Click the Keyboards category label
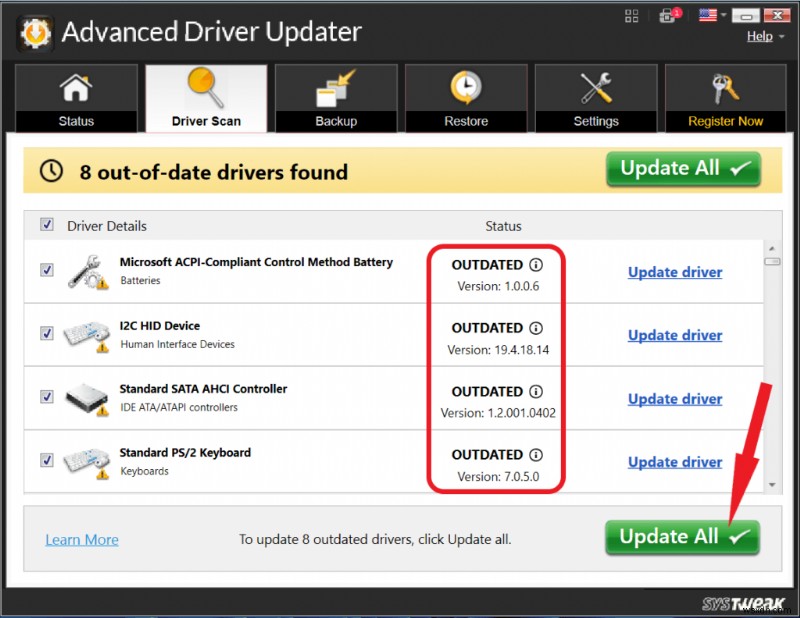 144,472
